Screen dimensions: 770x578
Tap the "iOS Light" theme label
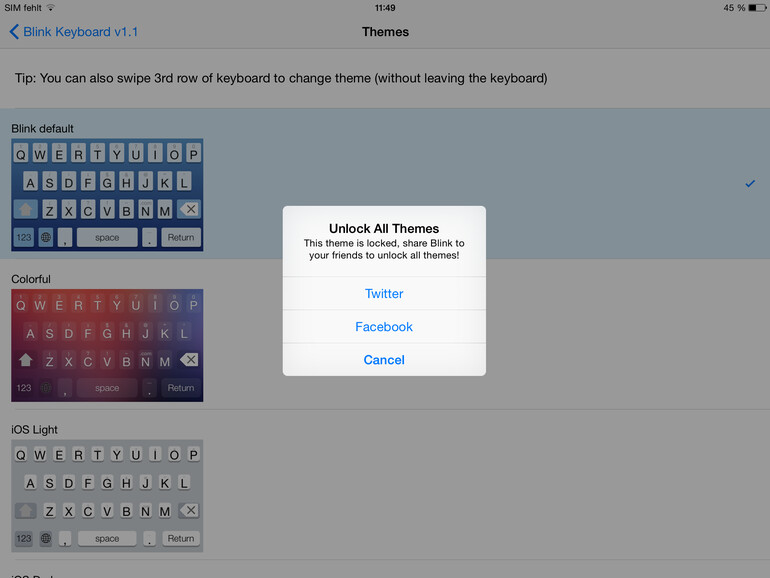tap(34, 430)
